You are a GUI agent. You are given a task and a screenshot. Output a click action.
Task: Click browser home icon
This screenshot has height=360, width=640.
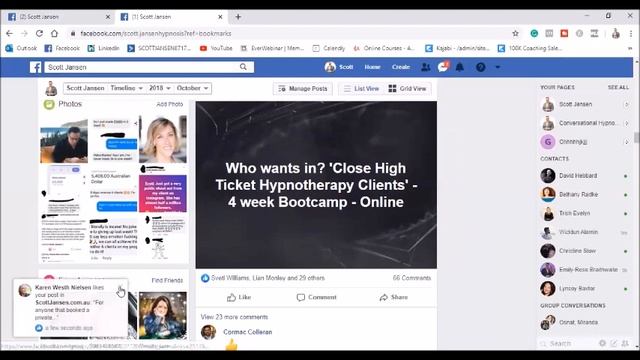[x=54, y=33]
